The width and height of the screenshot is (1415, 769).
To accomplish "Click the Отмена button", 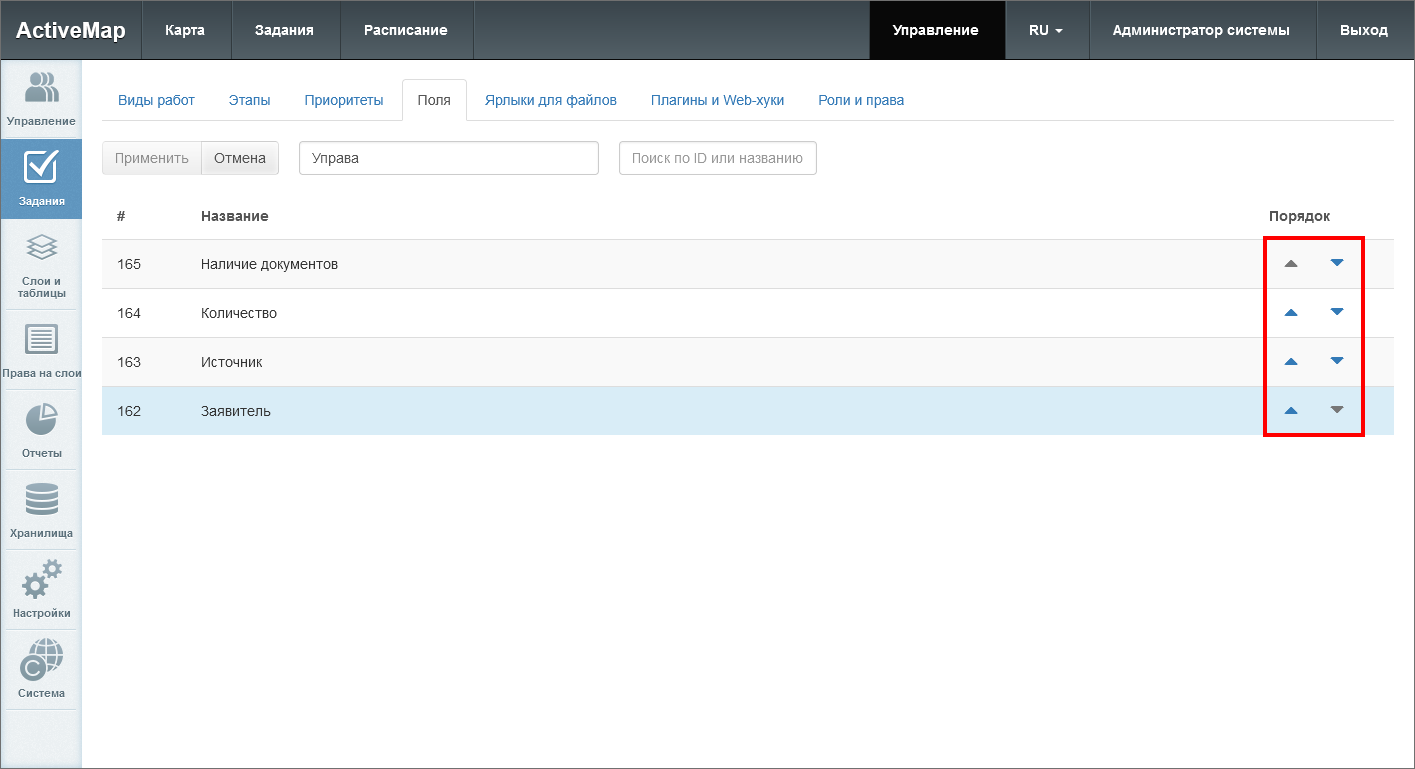I will click(240, 158).
